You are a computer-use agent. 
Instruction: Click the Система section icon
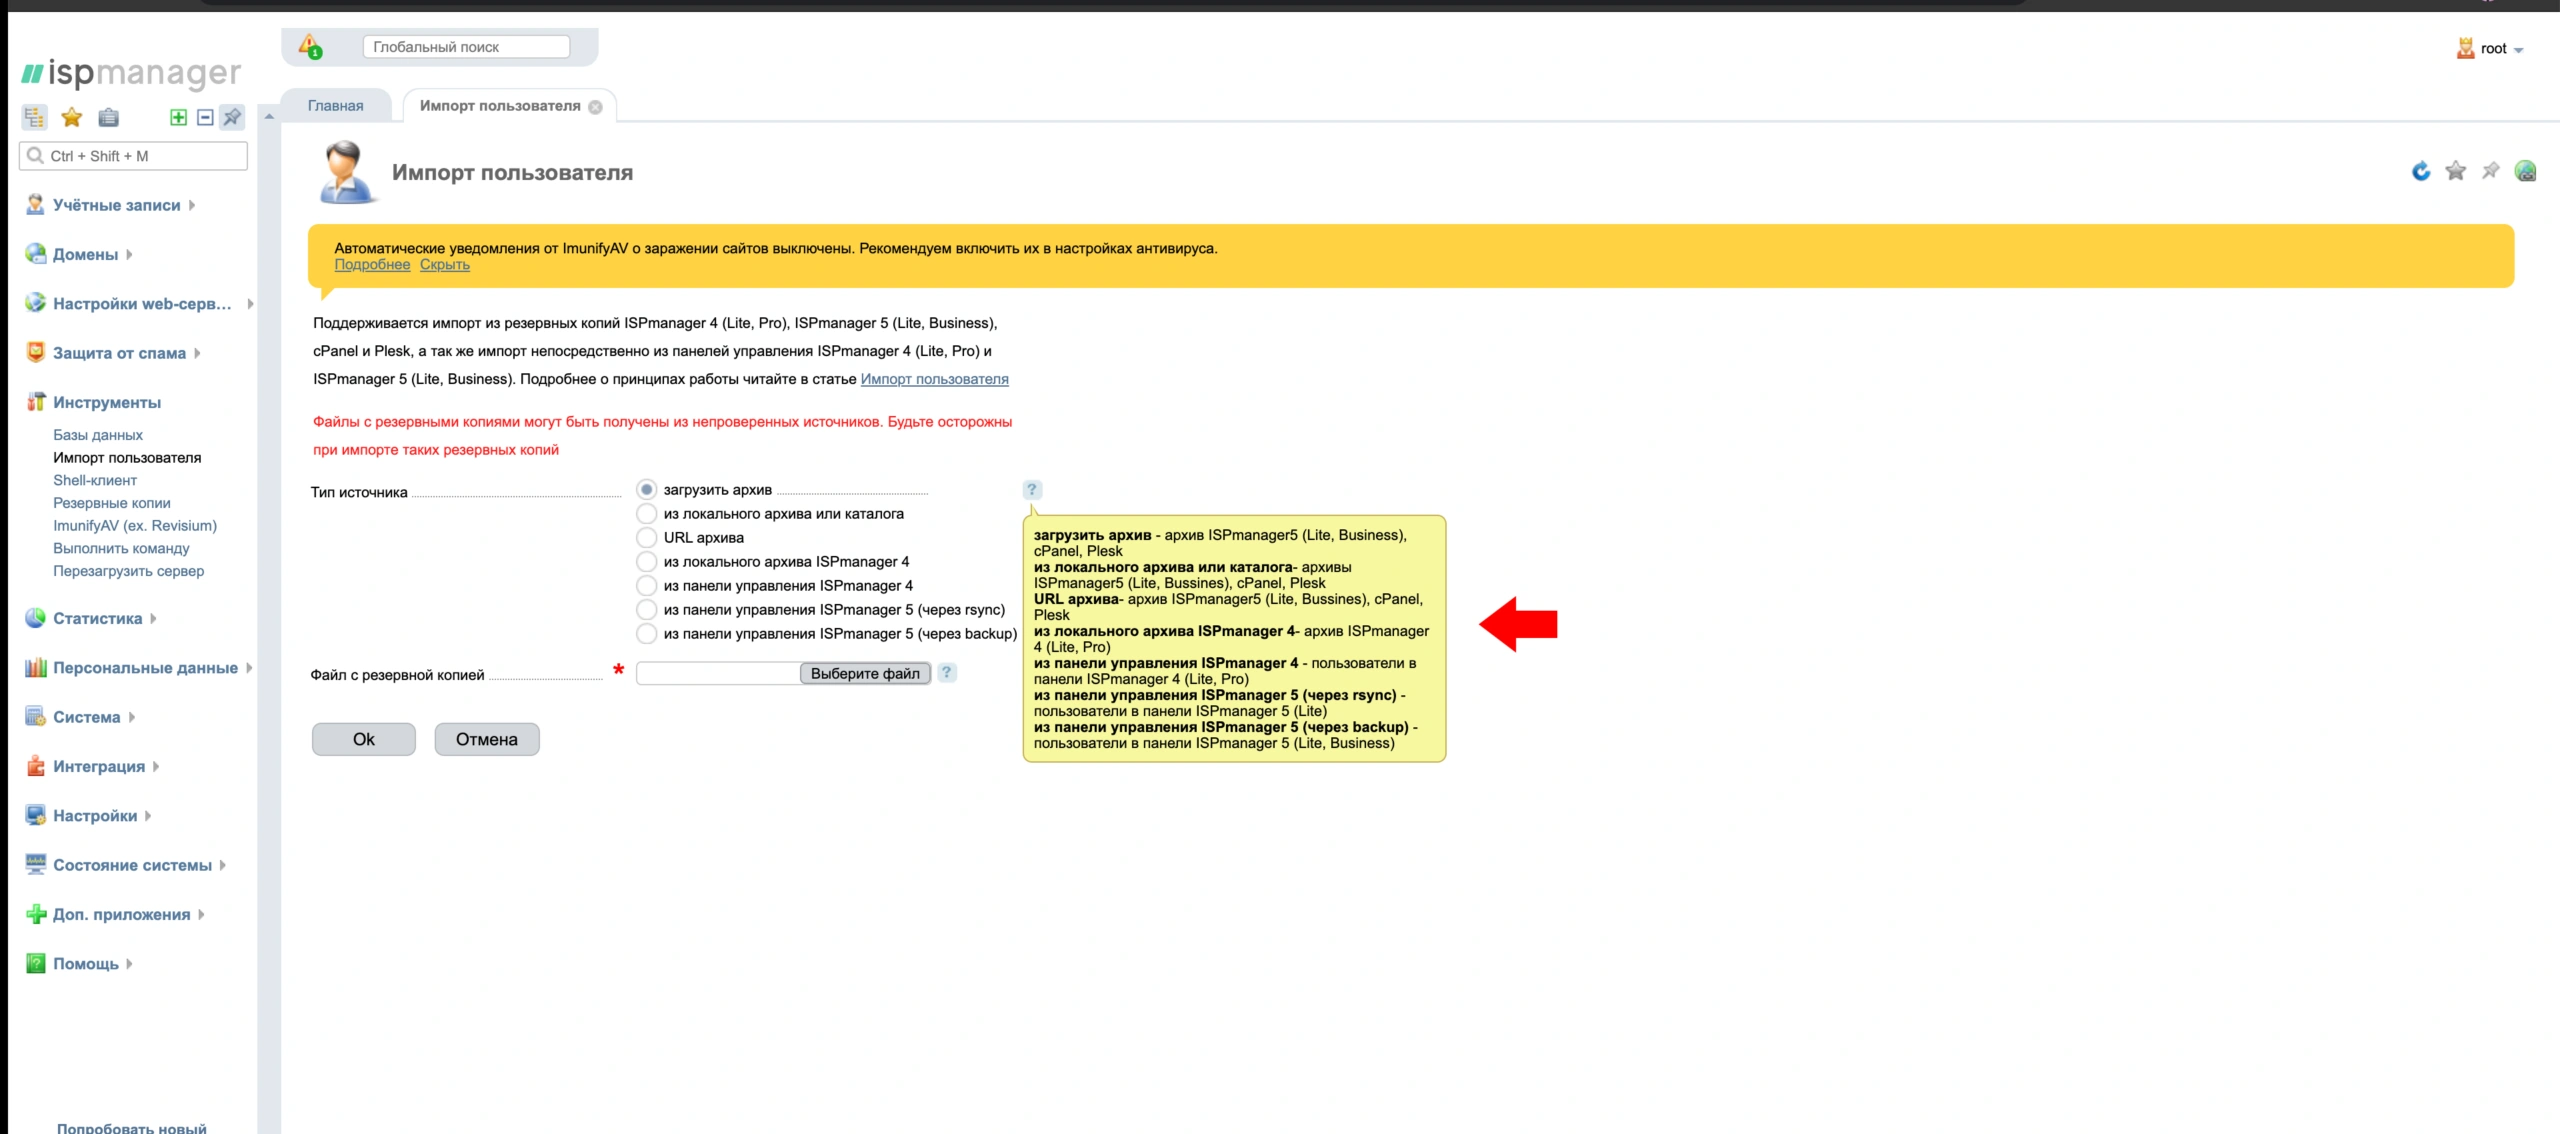pos(35,716)
